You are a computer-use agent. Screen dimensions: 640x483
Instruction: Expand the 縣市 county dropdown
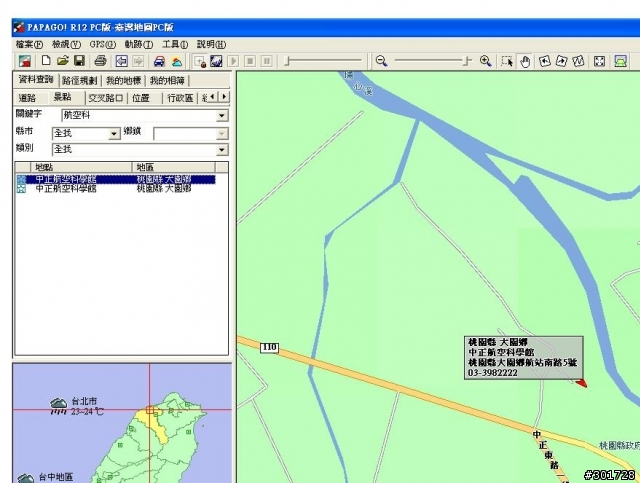(x=114, y=134)
